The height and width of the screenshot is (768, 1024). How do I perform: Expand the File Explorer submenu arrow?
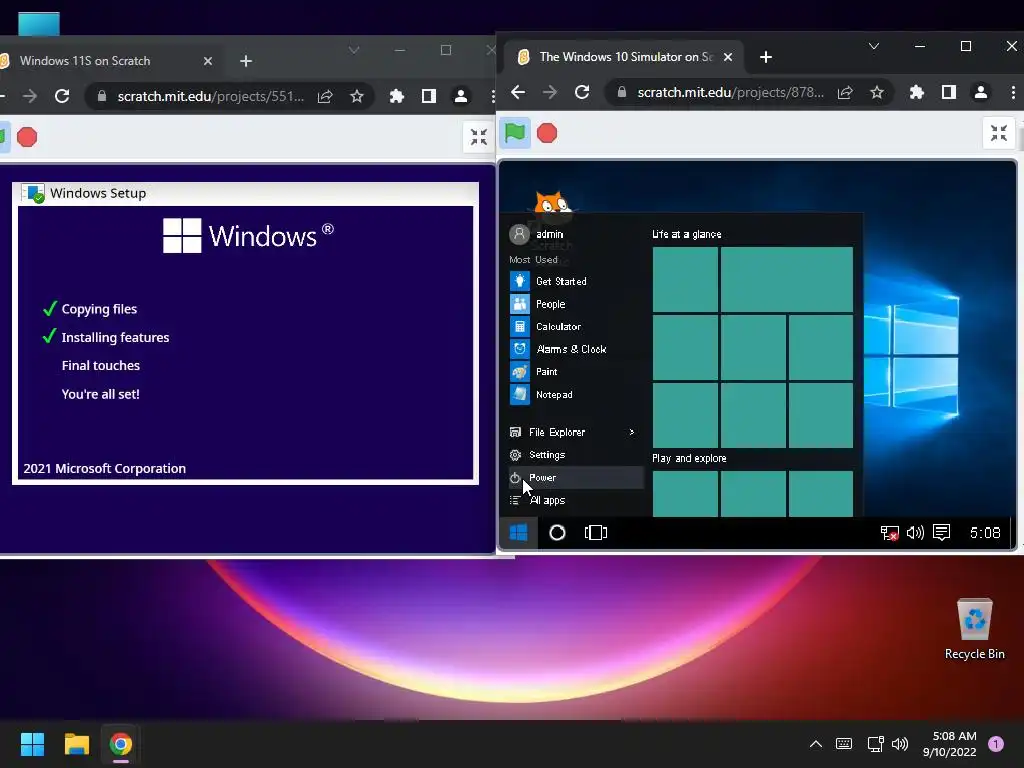pos(632,432)
